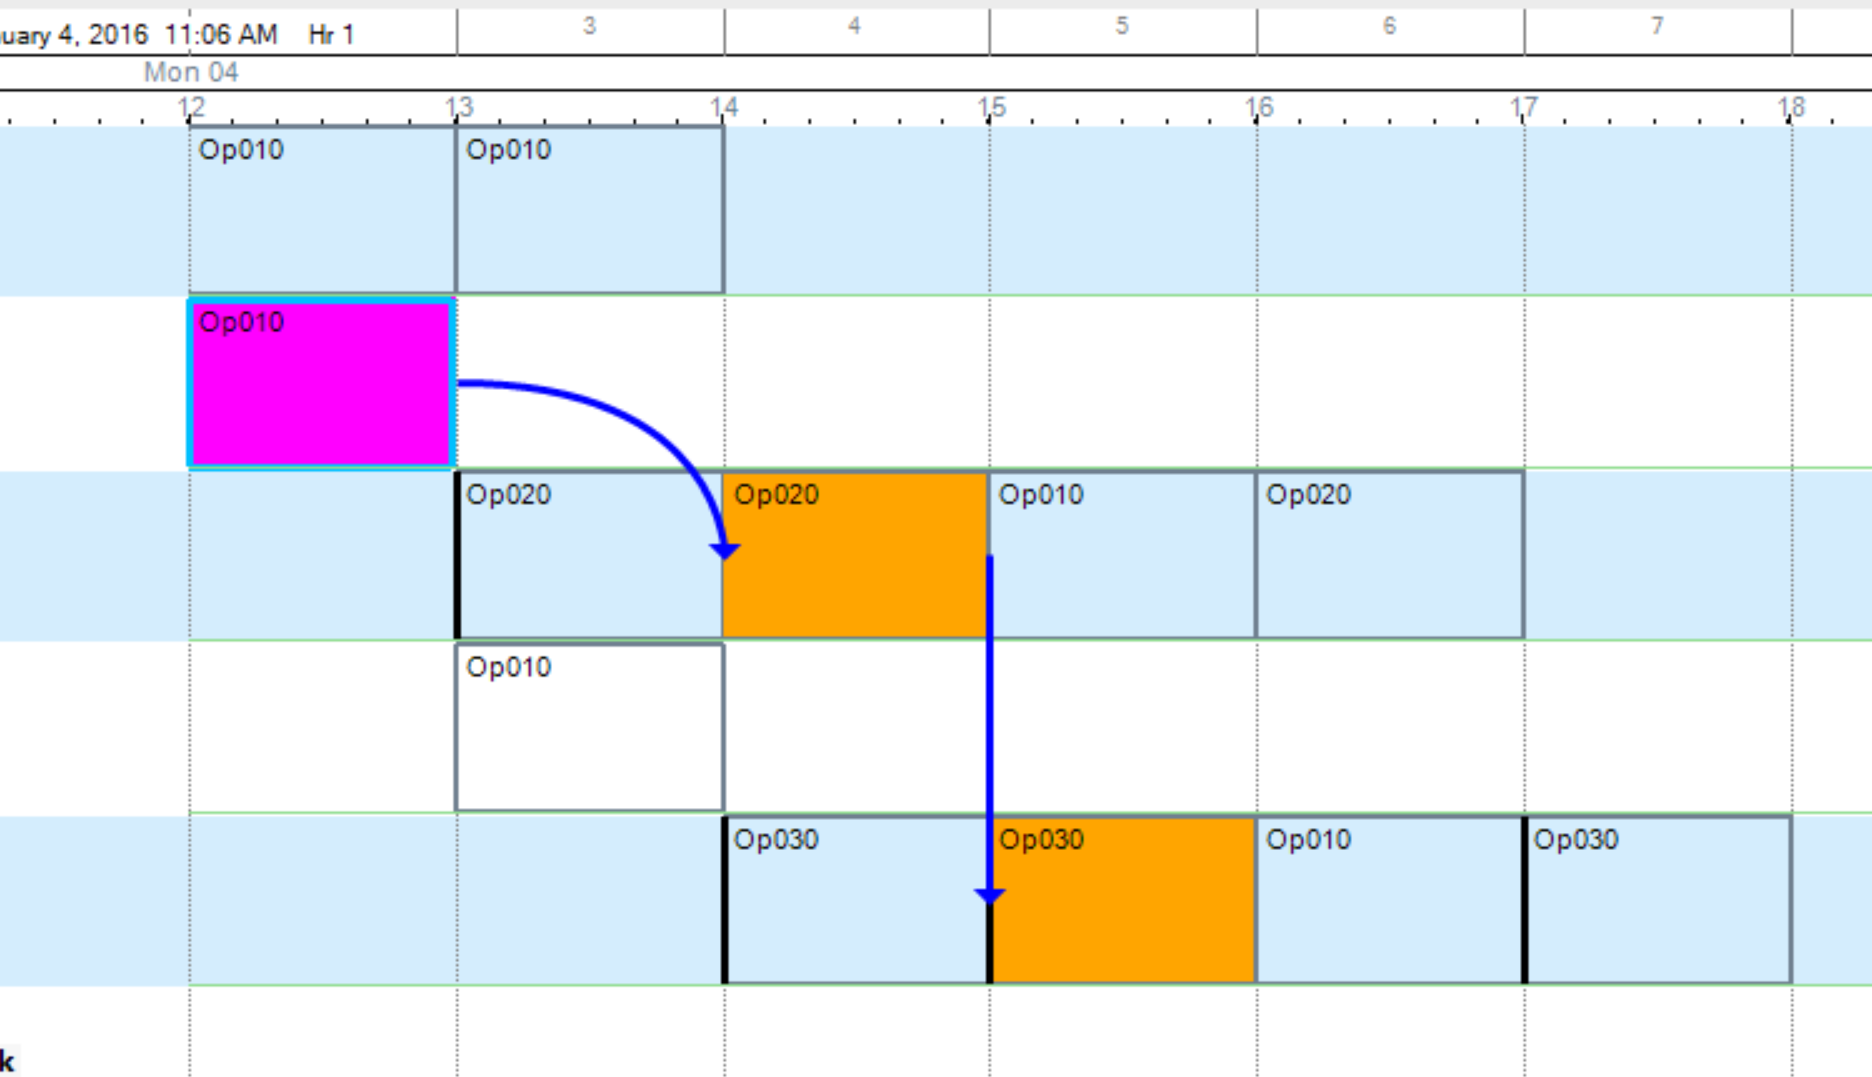Click the 14 hour mark on timescale
The height and width of the screenshot is (1077, 1872).
click(x=725, y=107)
